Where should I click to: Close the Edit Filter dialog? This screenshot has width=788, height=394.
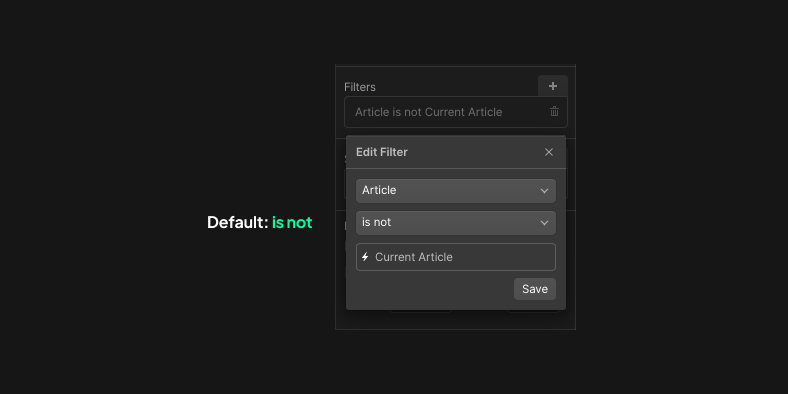point(549,152)
